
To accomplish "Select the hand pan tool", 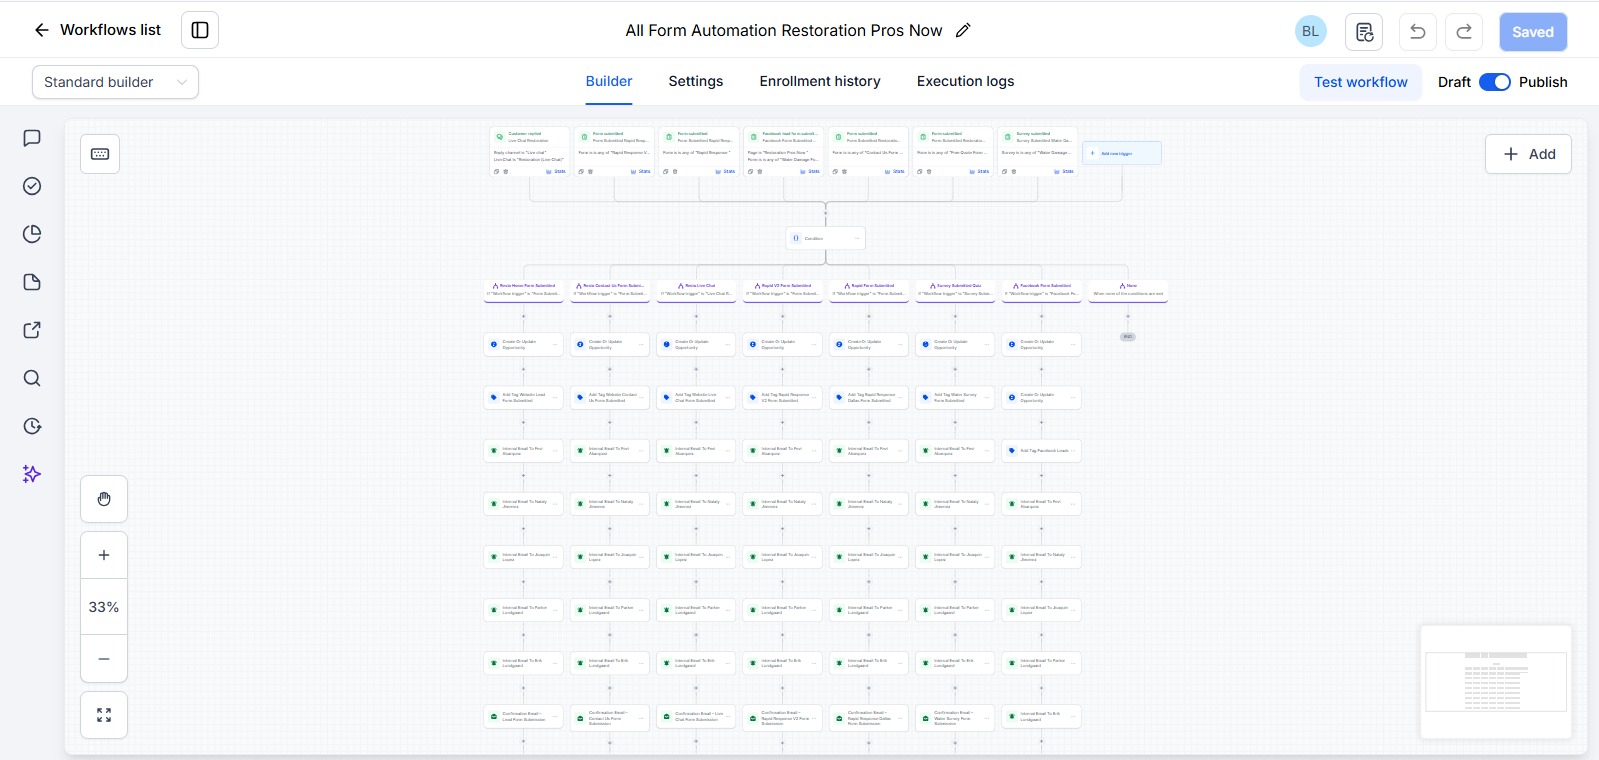I will (x=104, y=499).
